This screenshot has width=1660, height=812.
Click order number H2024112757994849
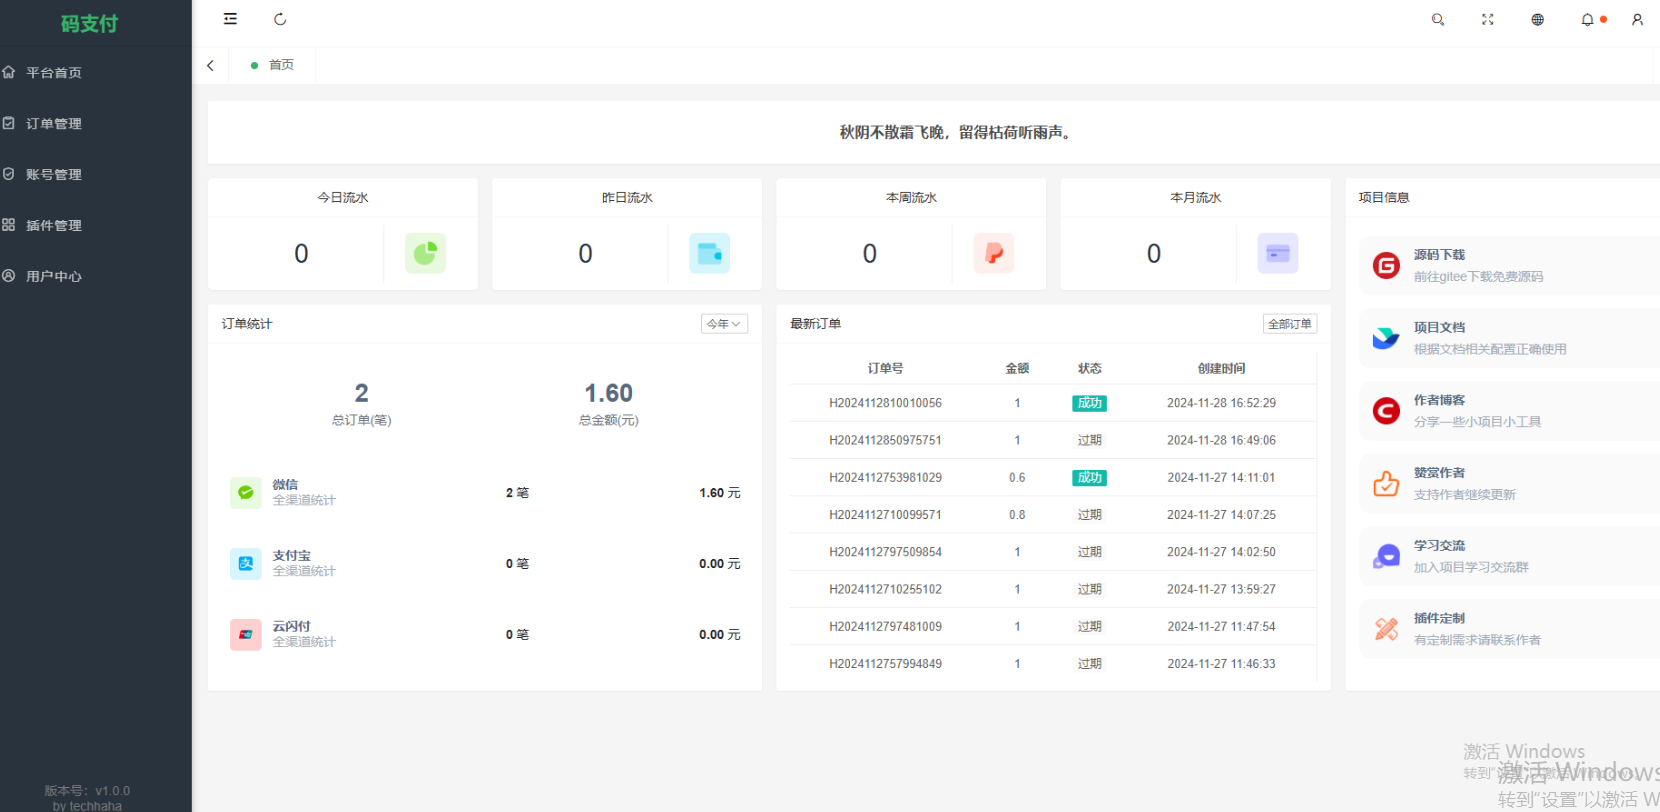pos(885,664)
